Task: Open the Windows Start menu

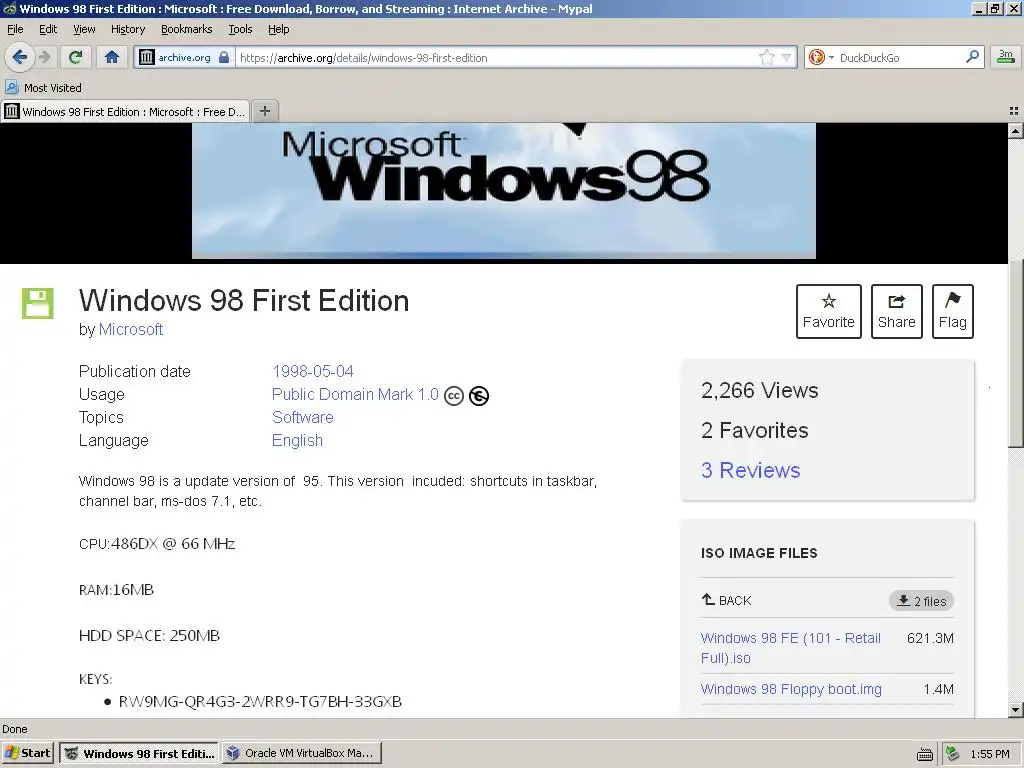Action: pyautogui.click(x=27, y=753)
